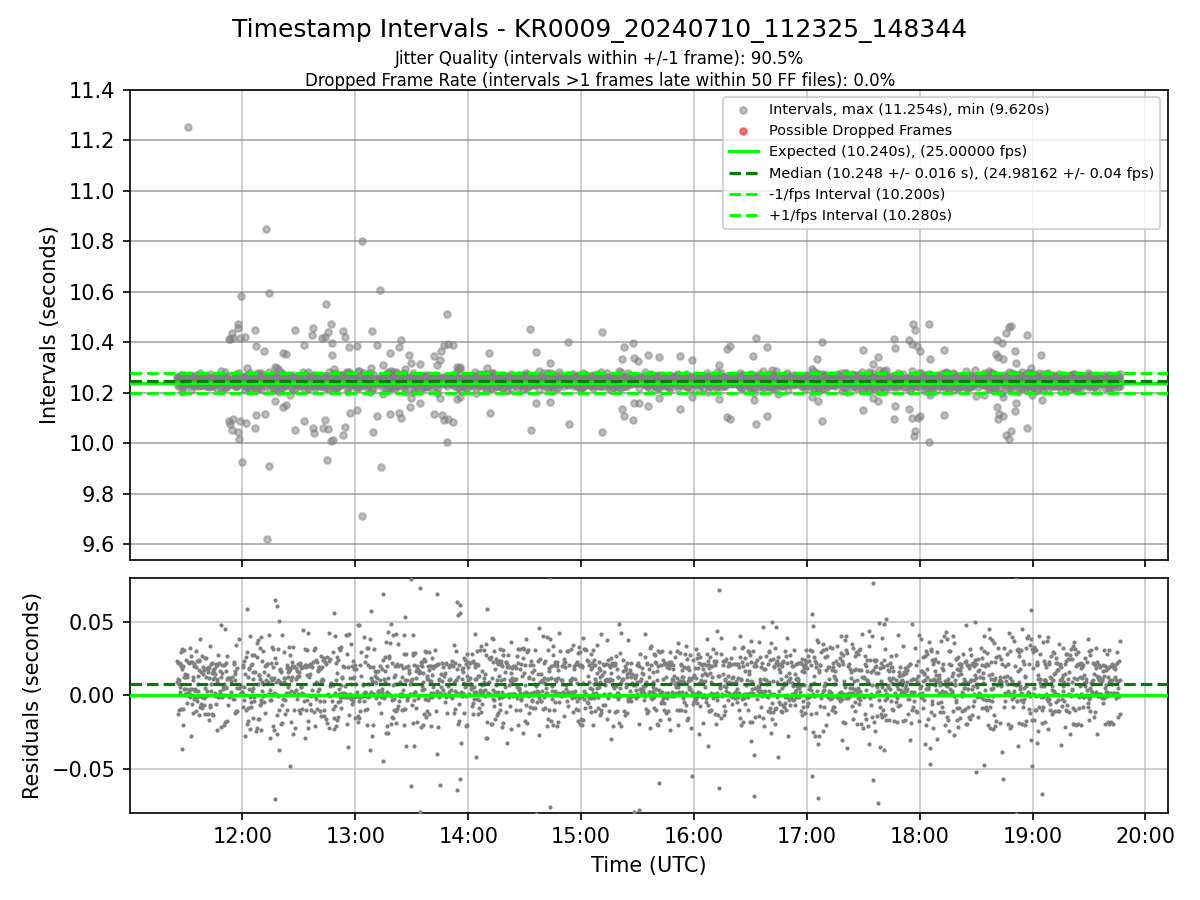Click the 9.6 y-axis tick label
Image resolution: width=1200 pixels, height=900 pixels.
pyautogui.click(x=99, y=544)
